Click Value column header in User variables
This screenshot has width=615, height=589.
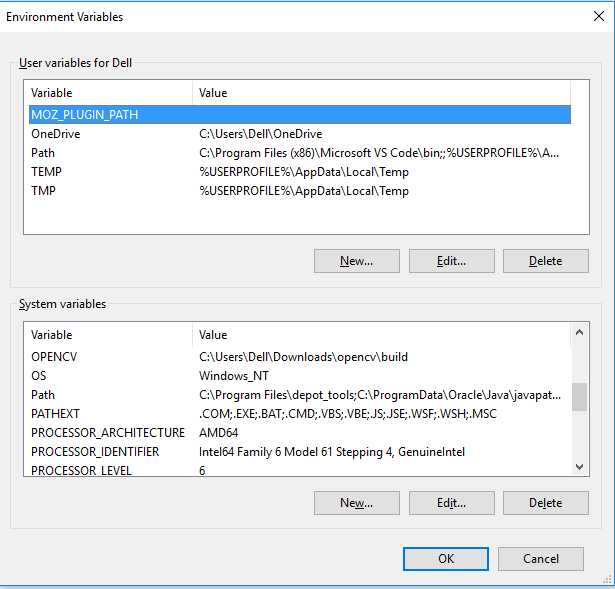click(381, 93)
